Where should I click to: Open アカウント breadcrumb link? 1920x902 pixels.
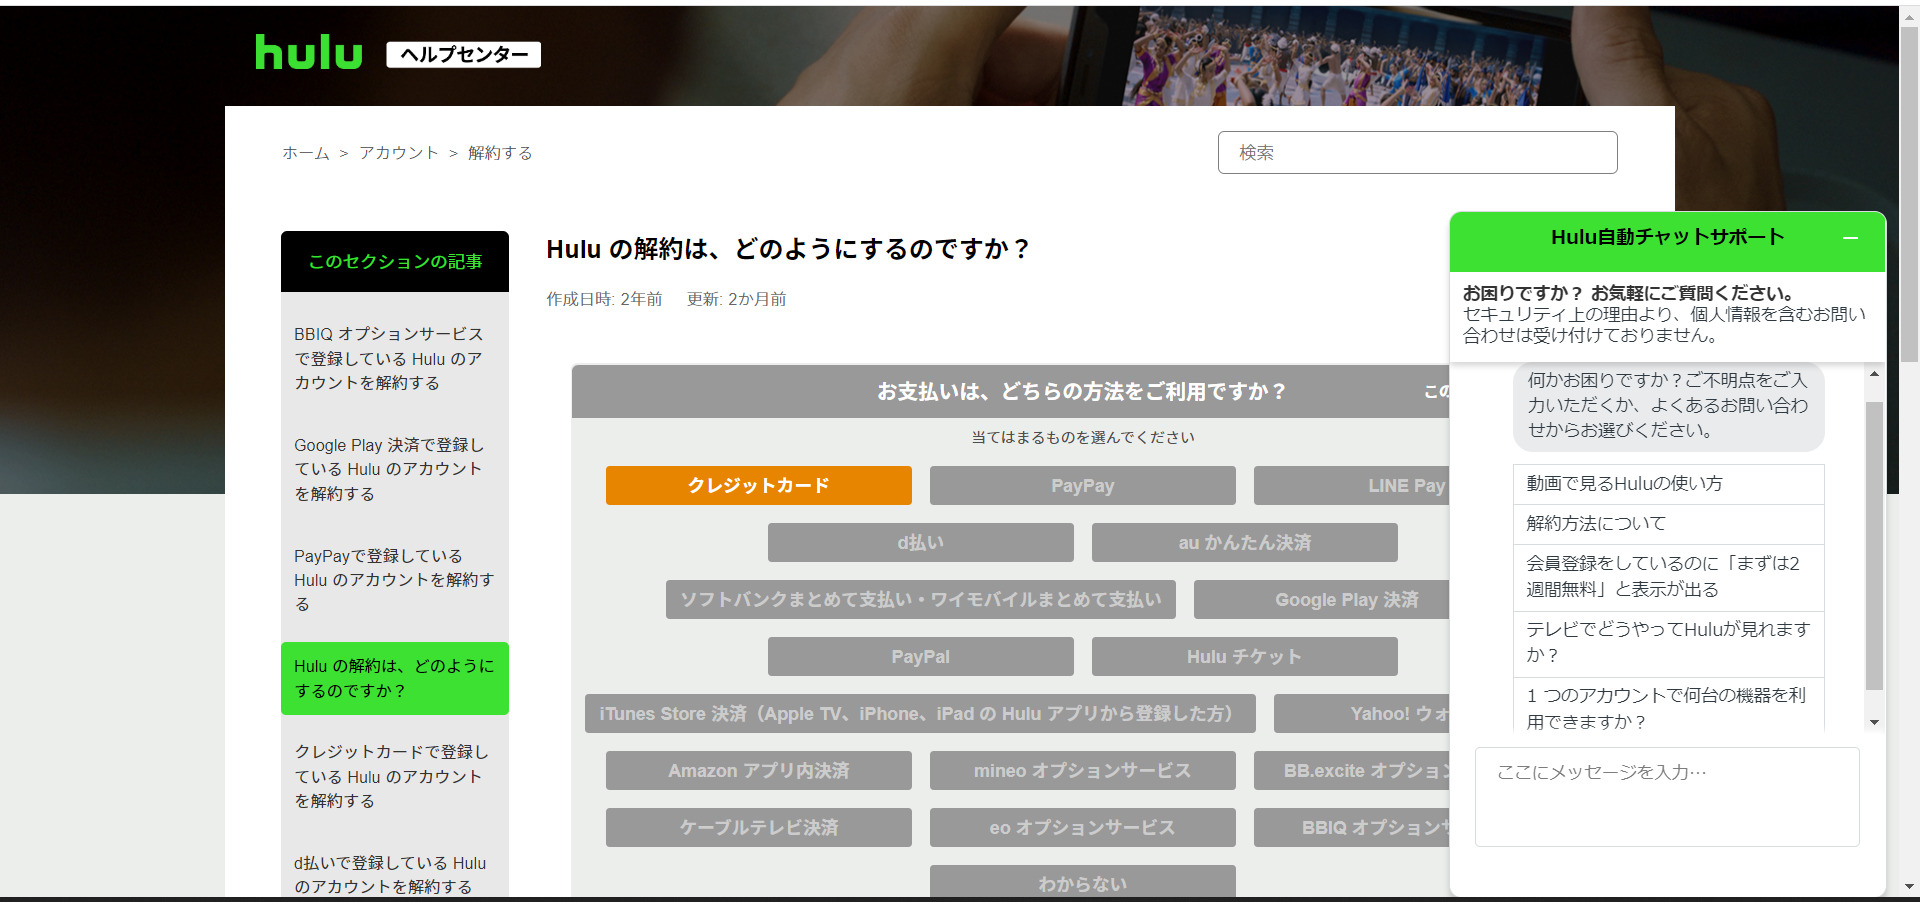[x=399, y=153]
